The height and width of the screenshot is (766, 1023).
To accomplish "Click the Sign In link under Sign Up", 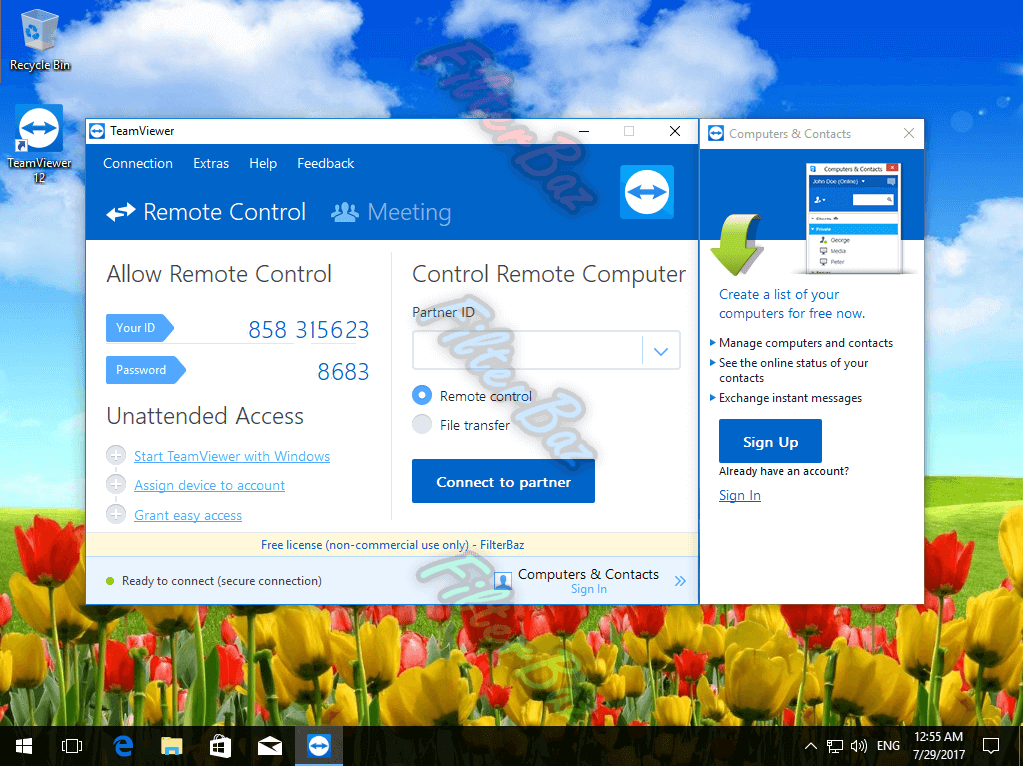I will click(739, 495).
